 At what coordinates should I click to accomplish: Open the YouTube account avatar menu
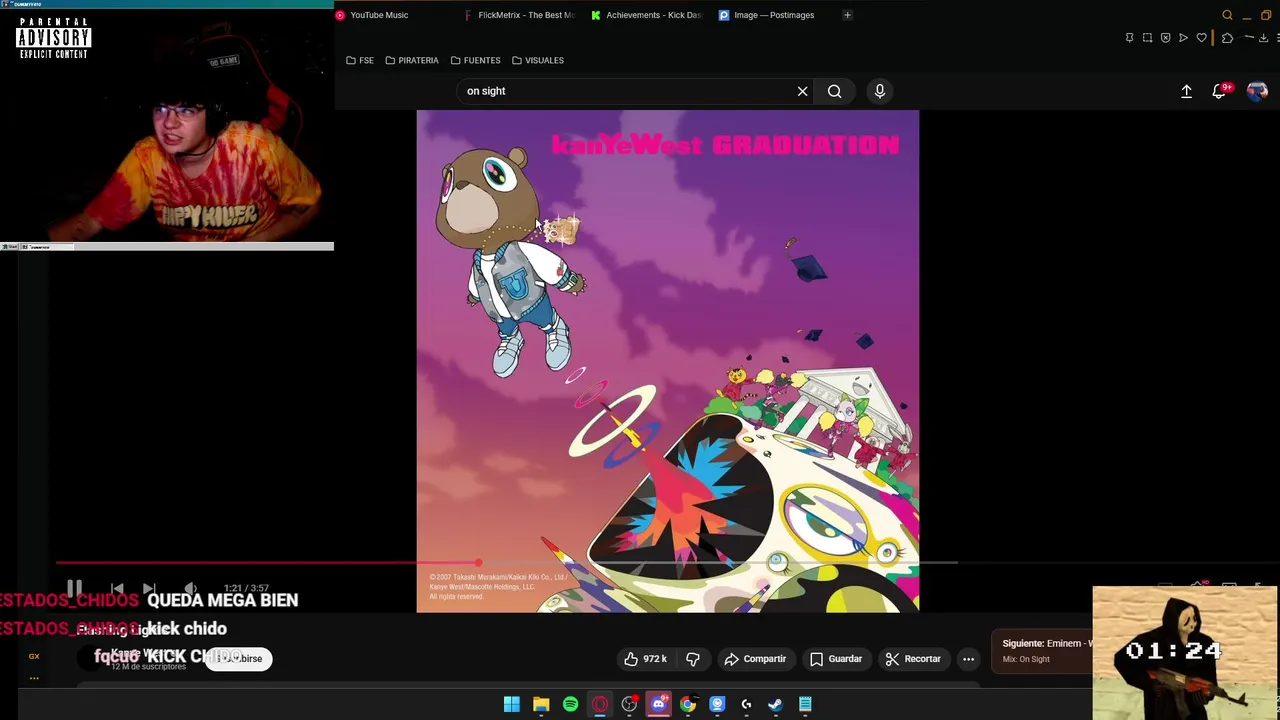point(1257,91)
